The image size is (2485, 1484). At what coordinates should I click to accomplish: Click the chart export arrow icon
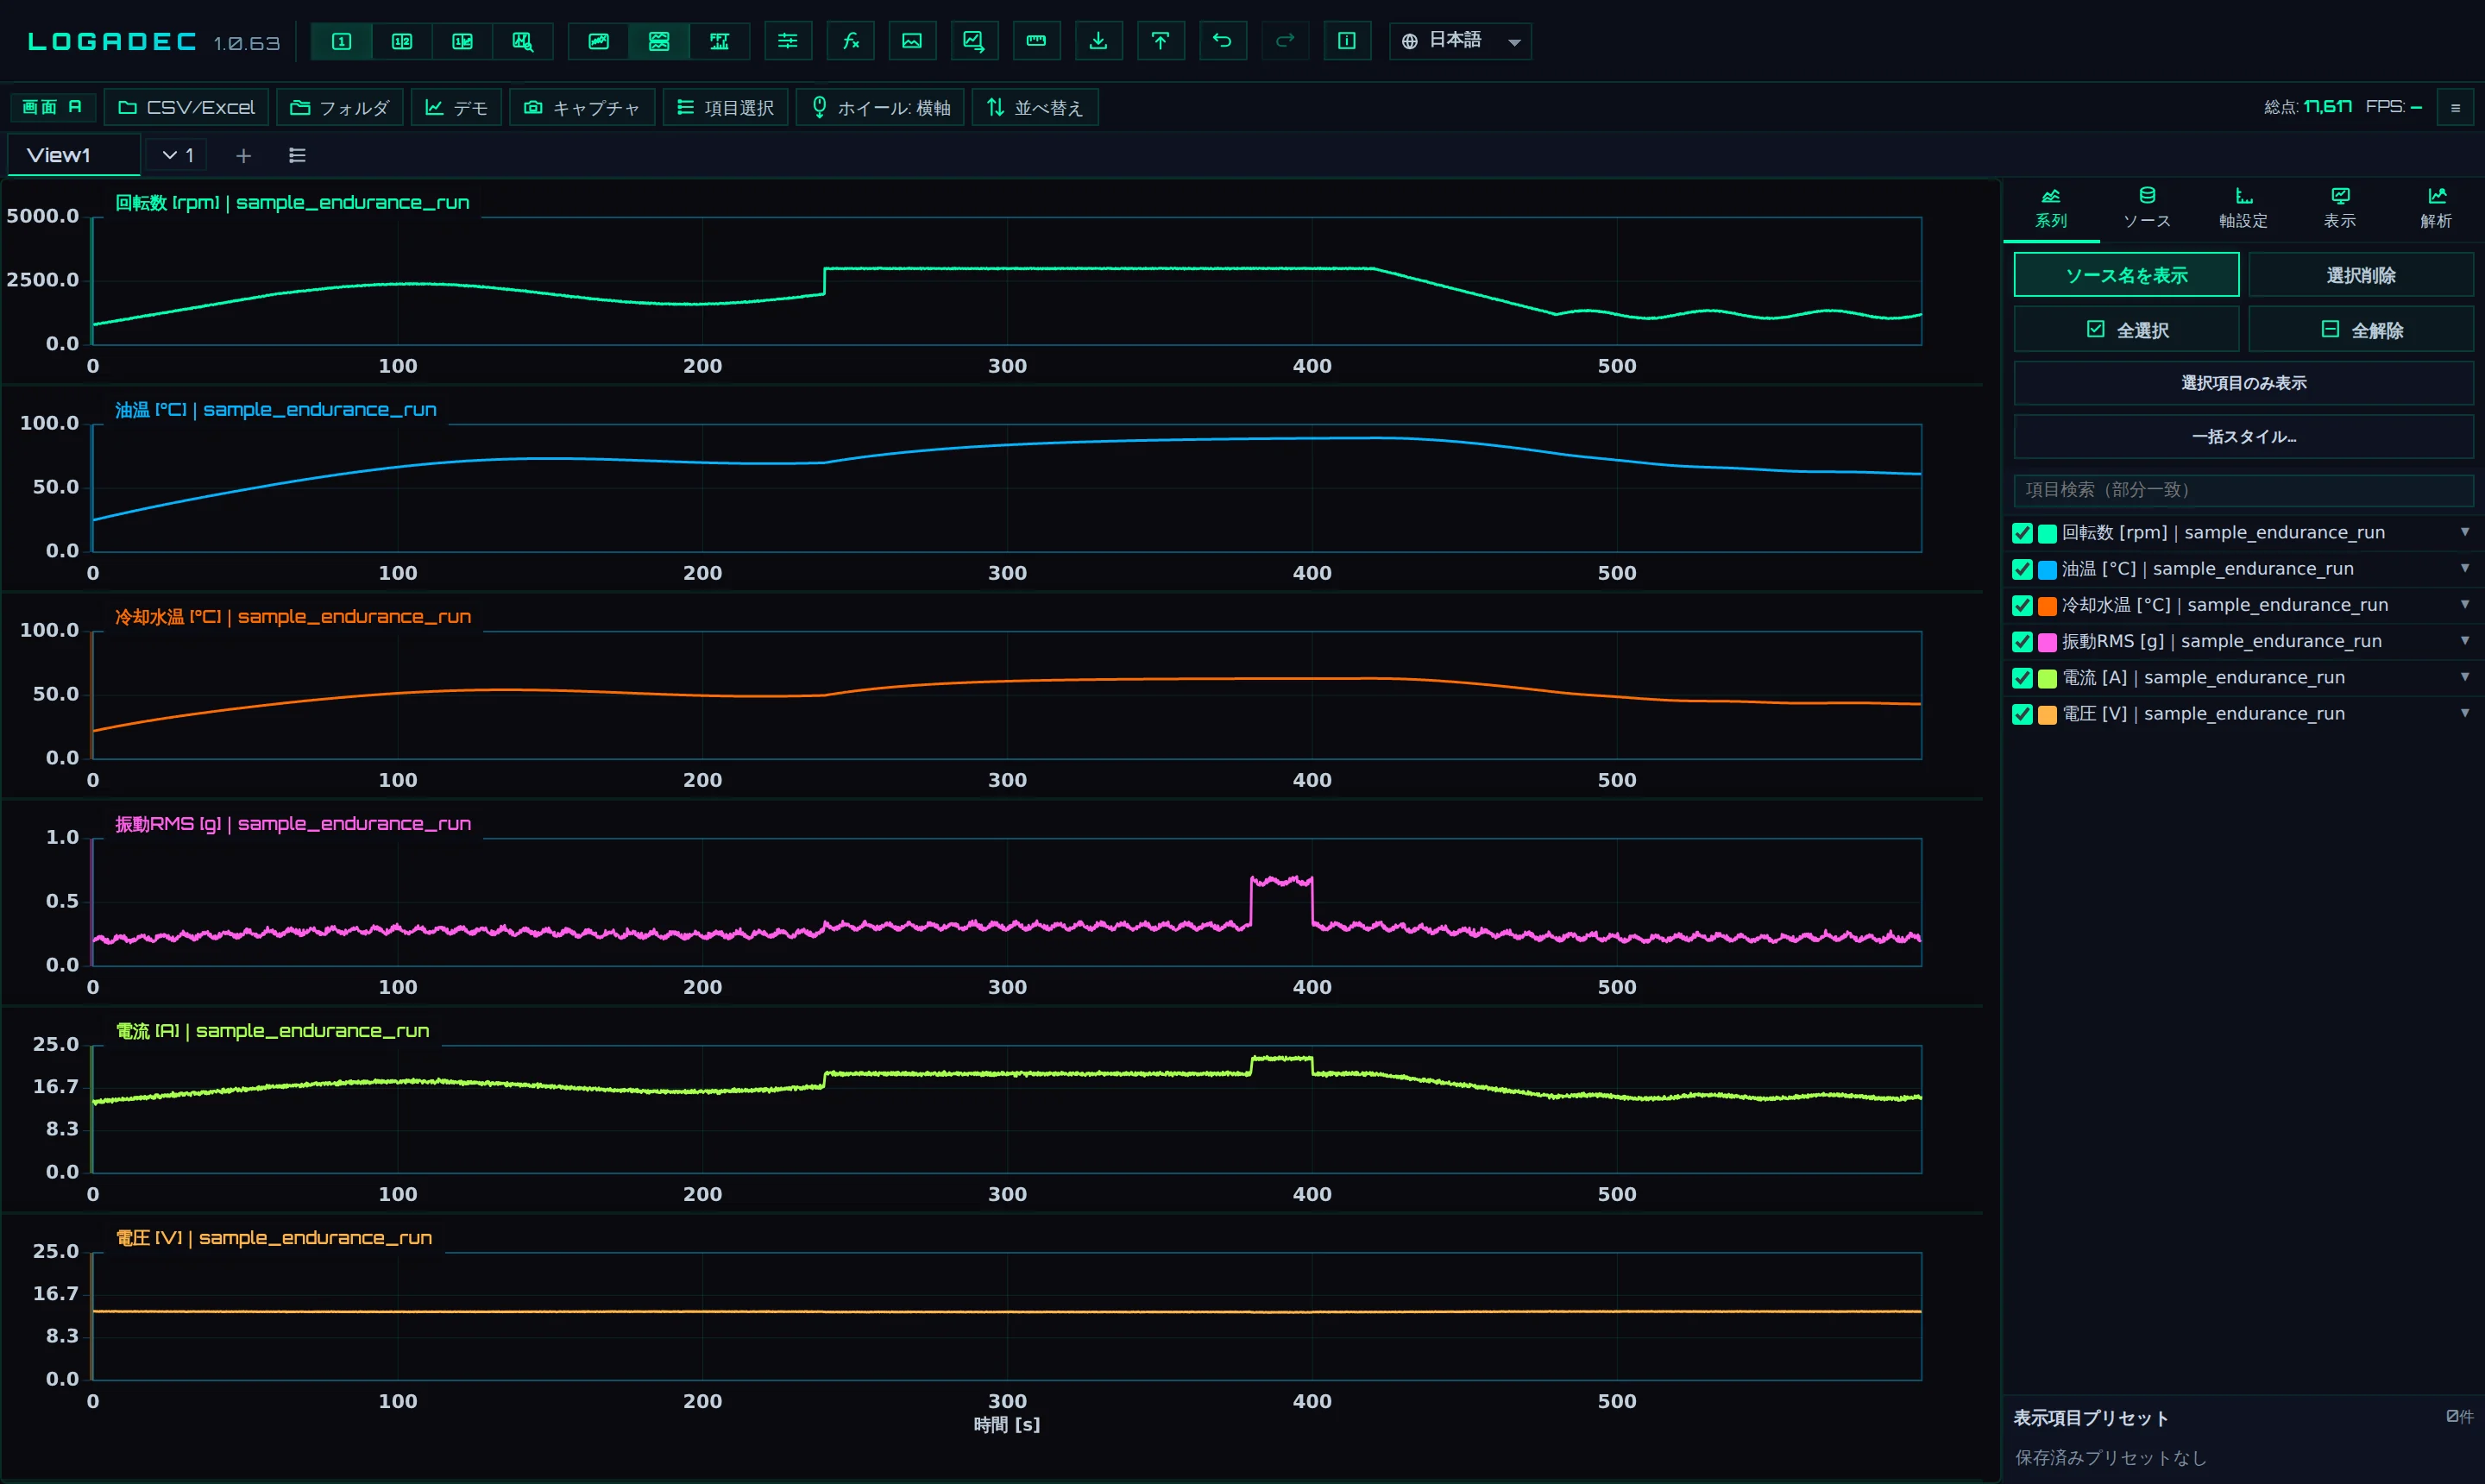[x=974, y=41]
